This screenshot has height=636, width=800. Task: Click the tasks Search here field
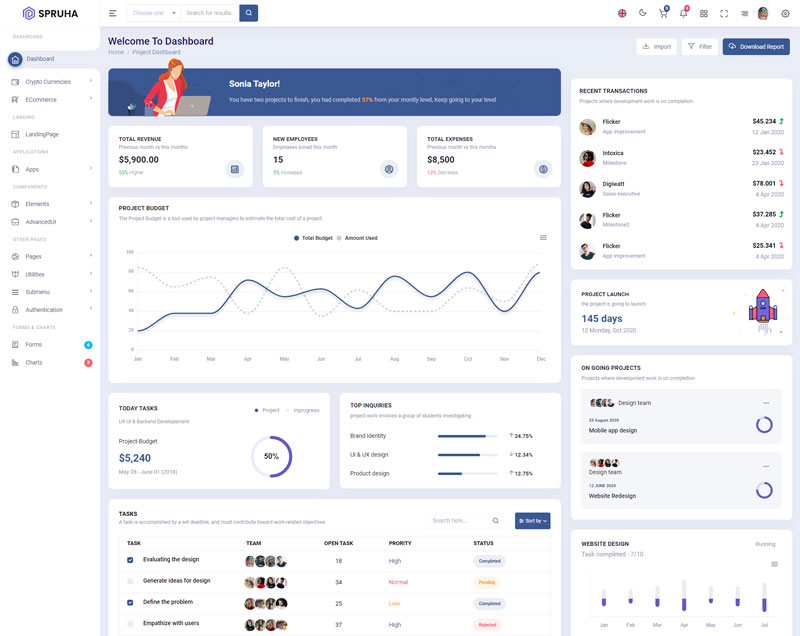pyautogui.click(x=458, y=521)
